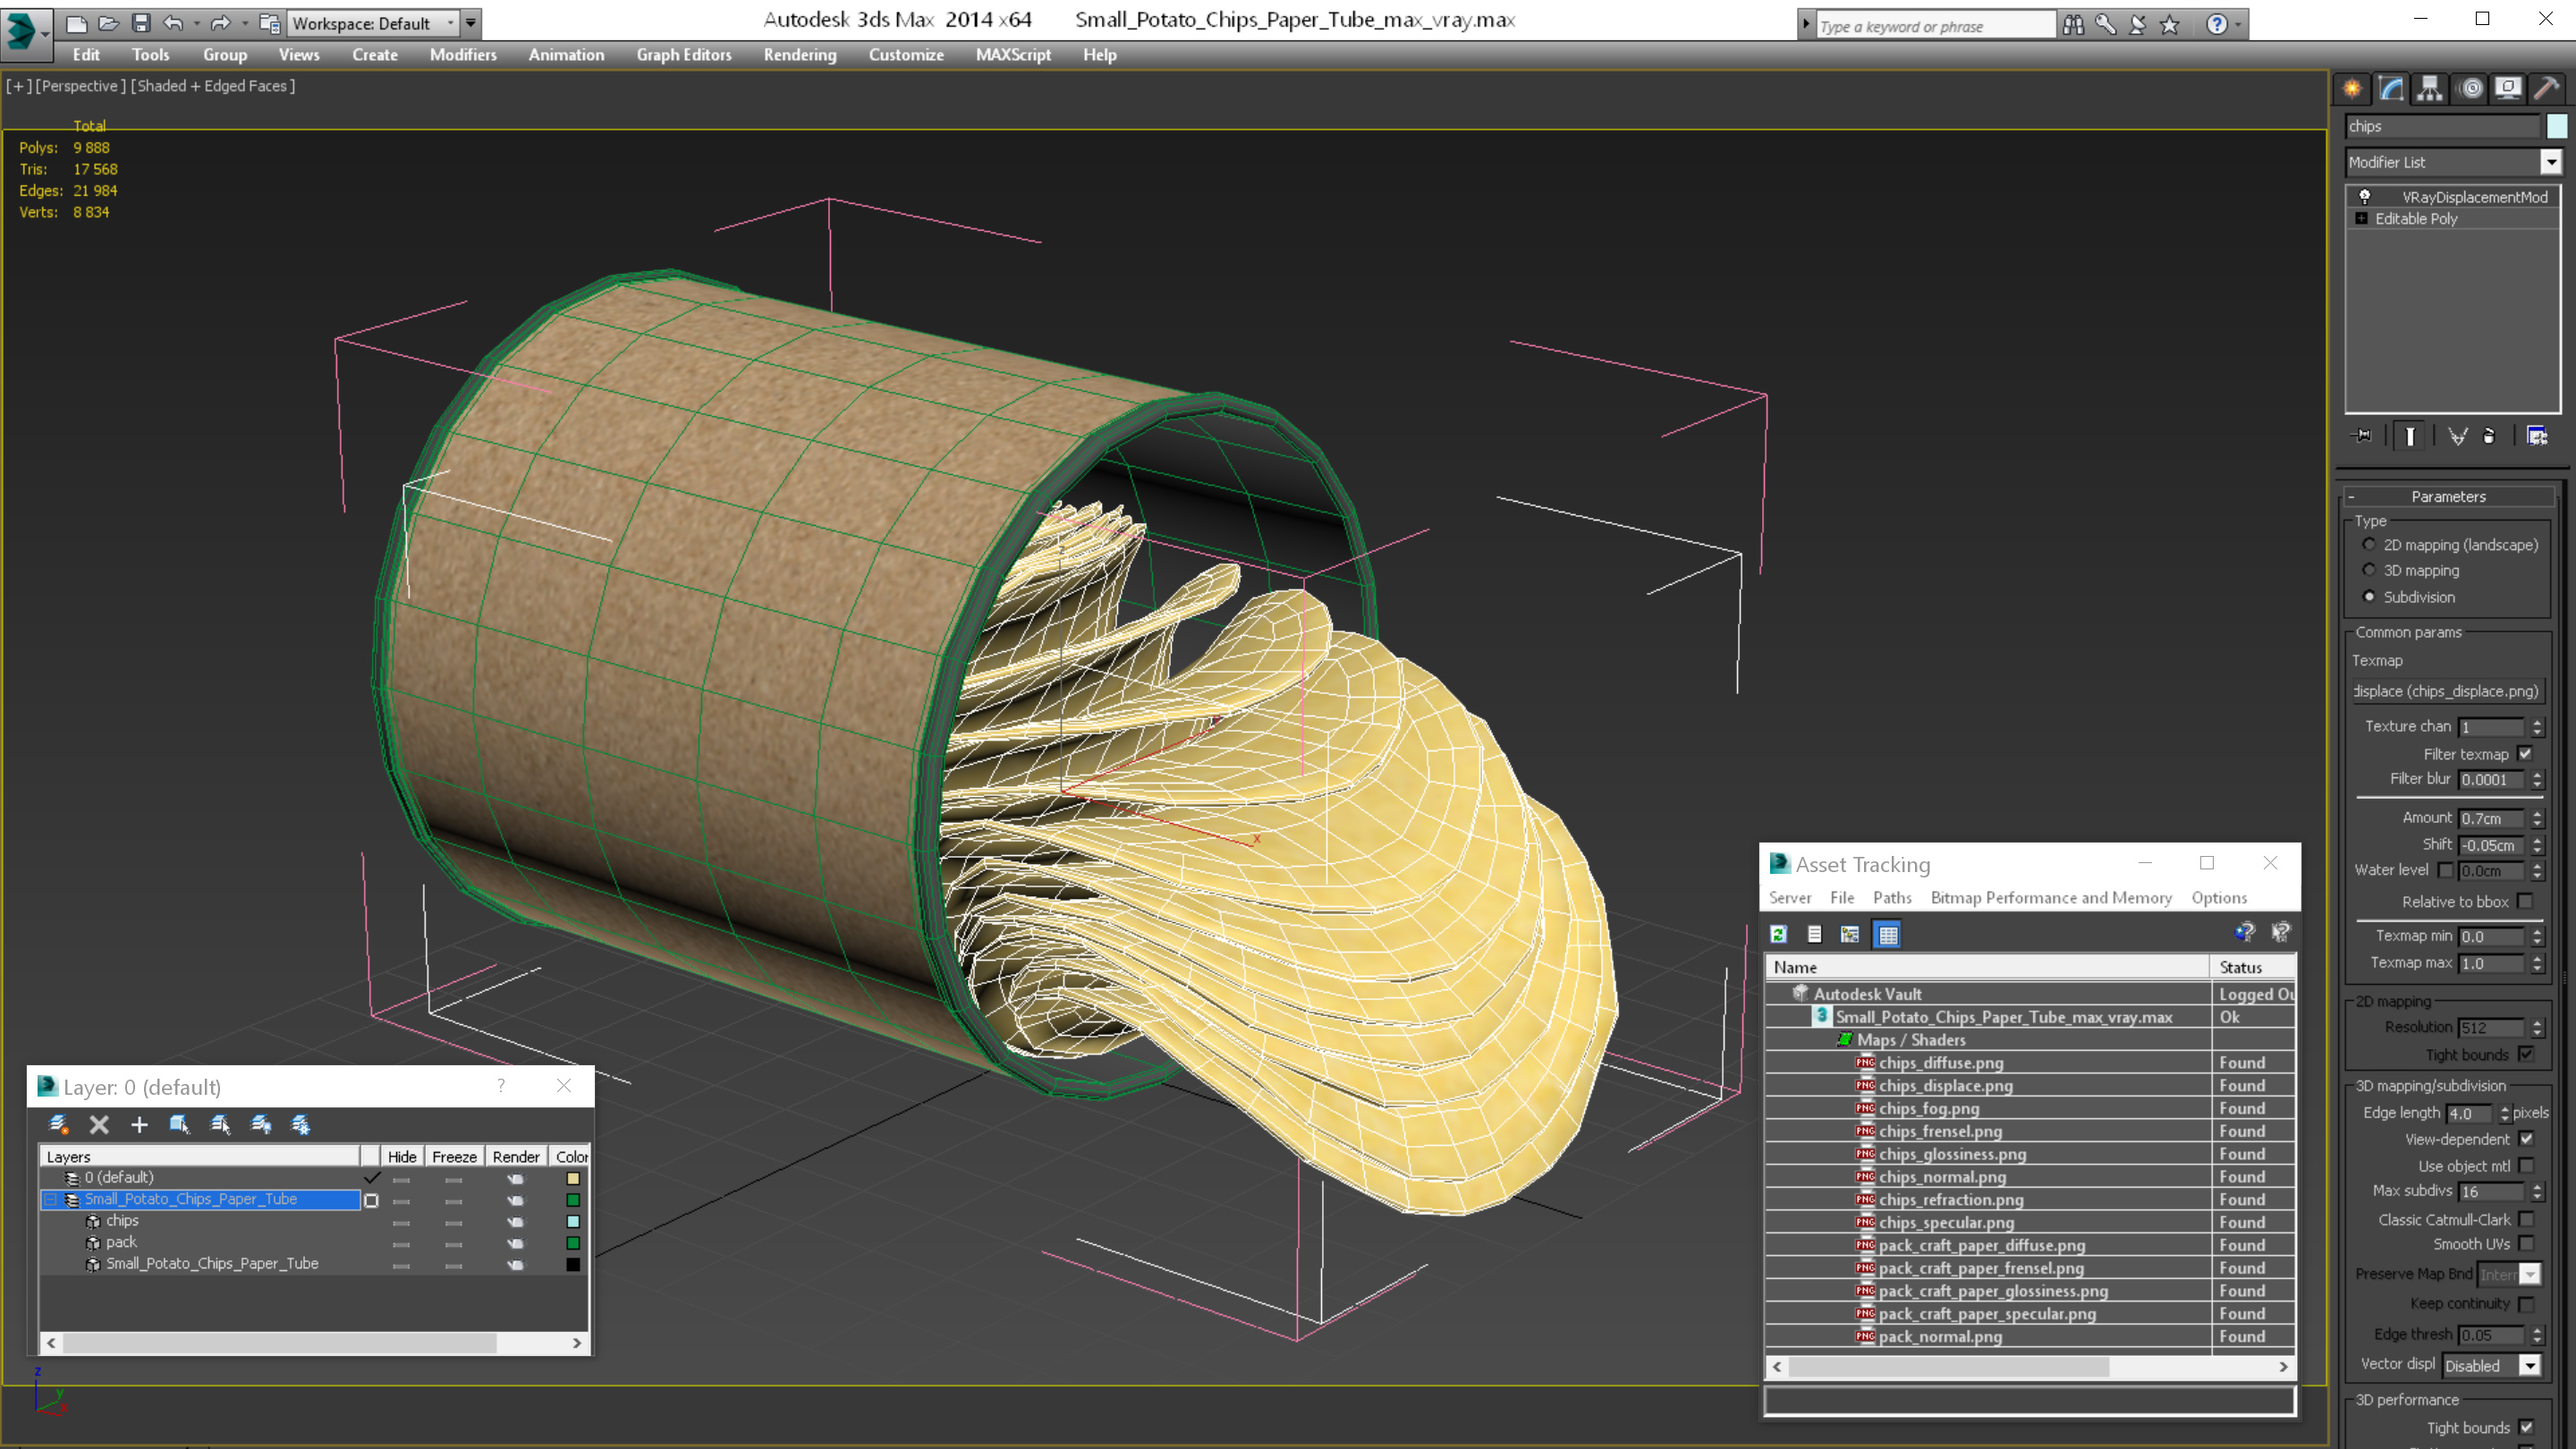
Task: Select chips_diffuse.png in Asset Tracking
Action: pyautogui.click(x=1940, y=1063)
